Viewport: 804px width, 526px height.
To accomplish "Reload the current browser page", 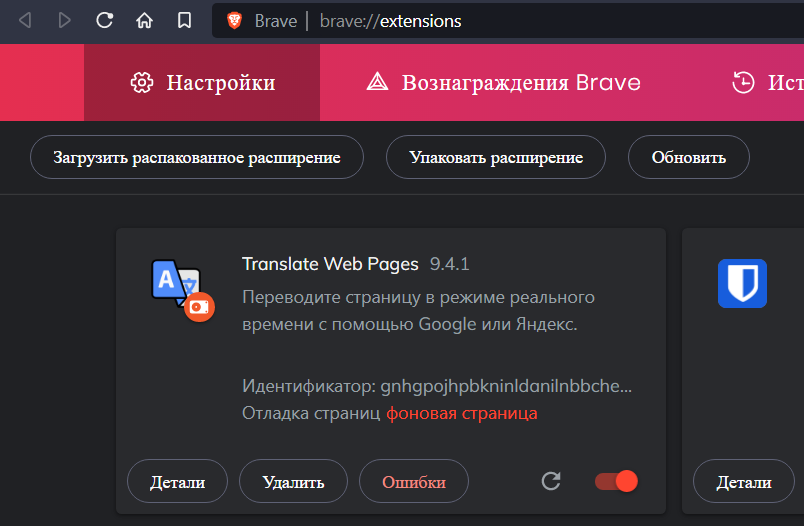I will (x=105, y=21).
